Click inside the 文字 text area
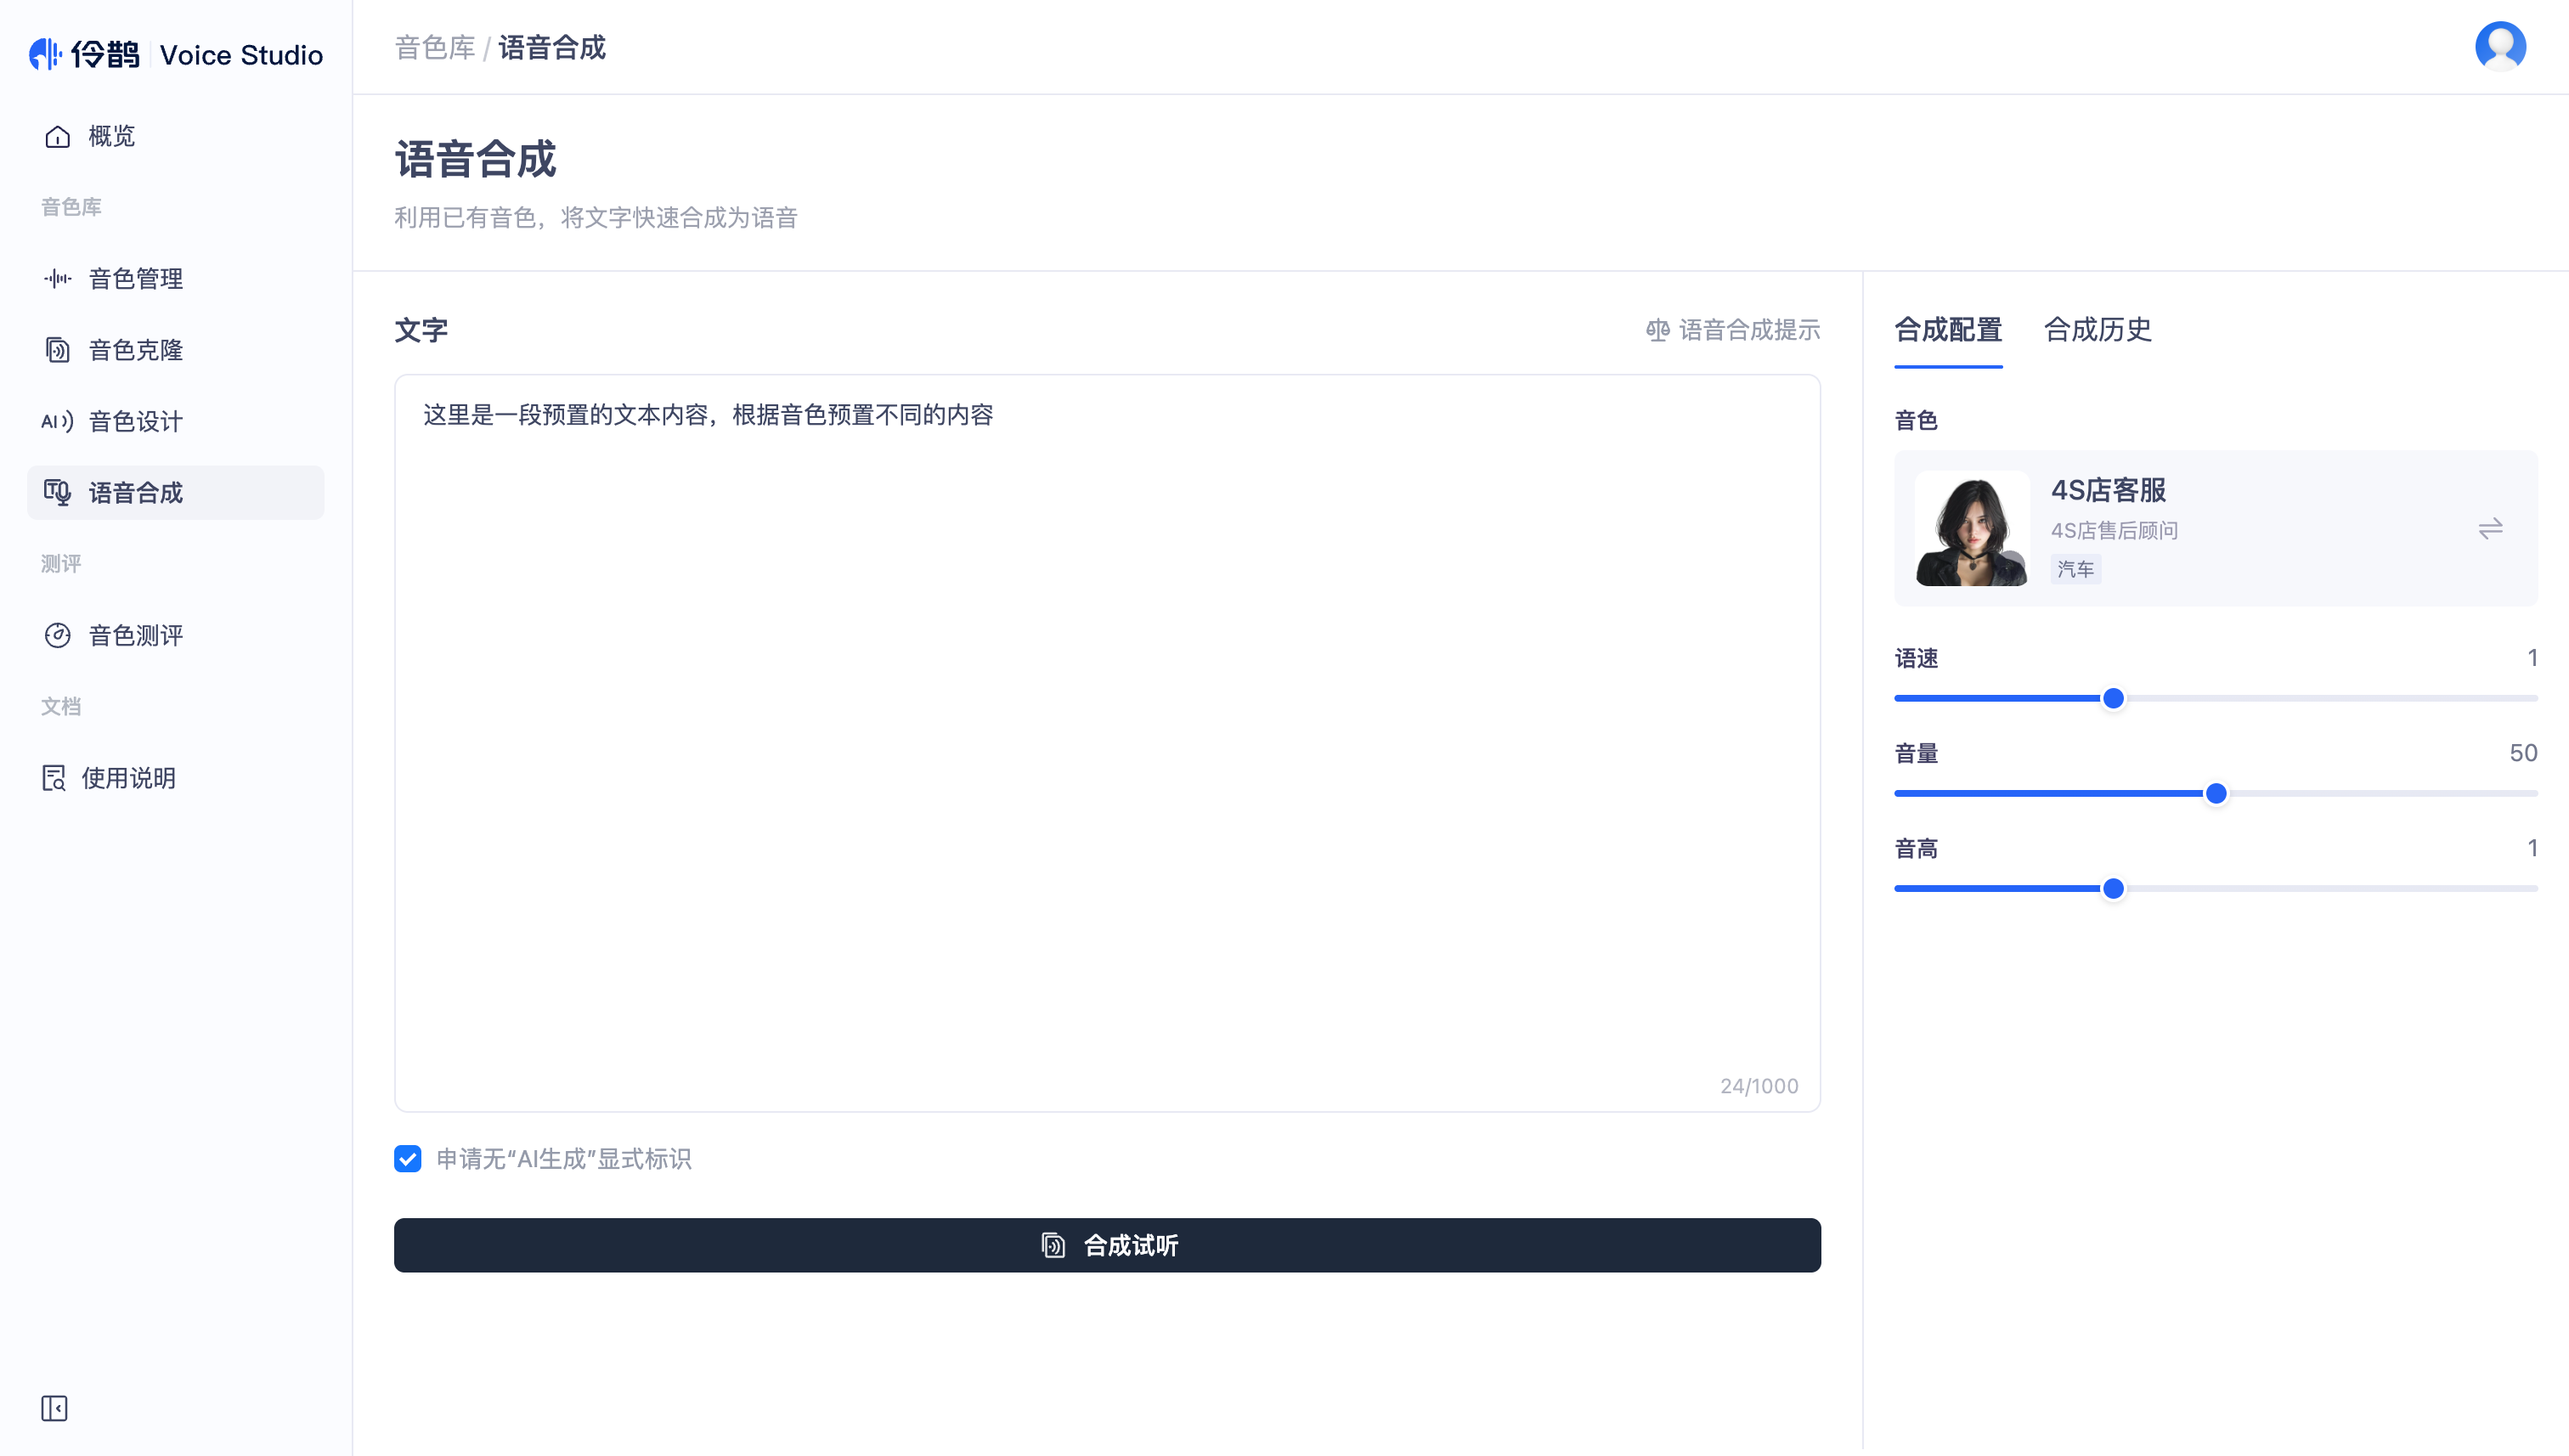The height and width of the screenshot is (1456, 2569). (x=1107, y=743)
